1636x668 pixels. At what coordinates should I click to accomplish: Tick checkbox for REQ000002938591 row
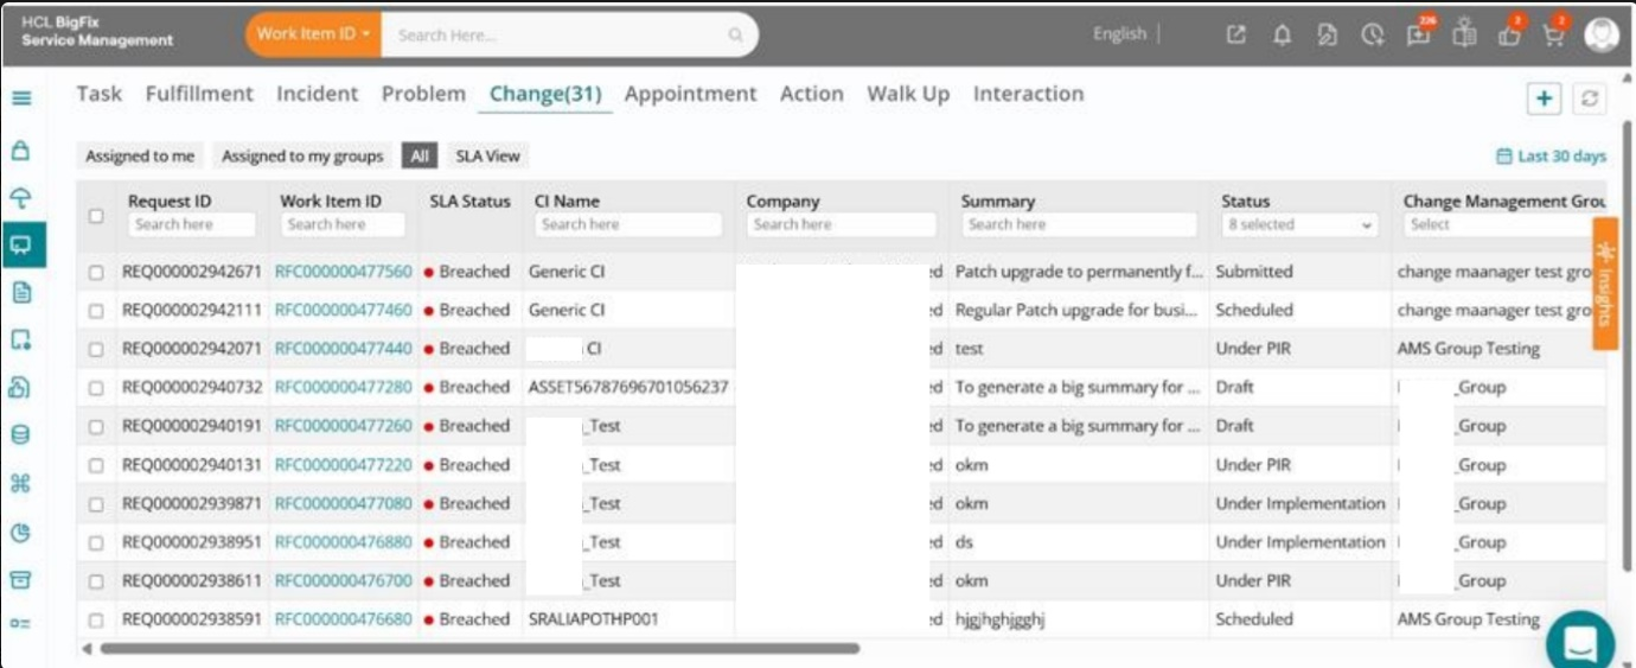pos(96,620)
